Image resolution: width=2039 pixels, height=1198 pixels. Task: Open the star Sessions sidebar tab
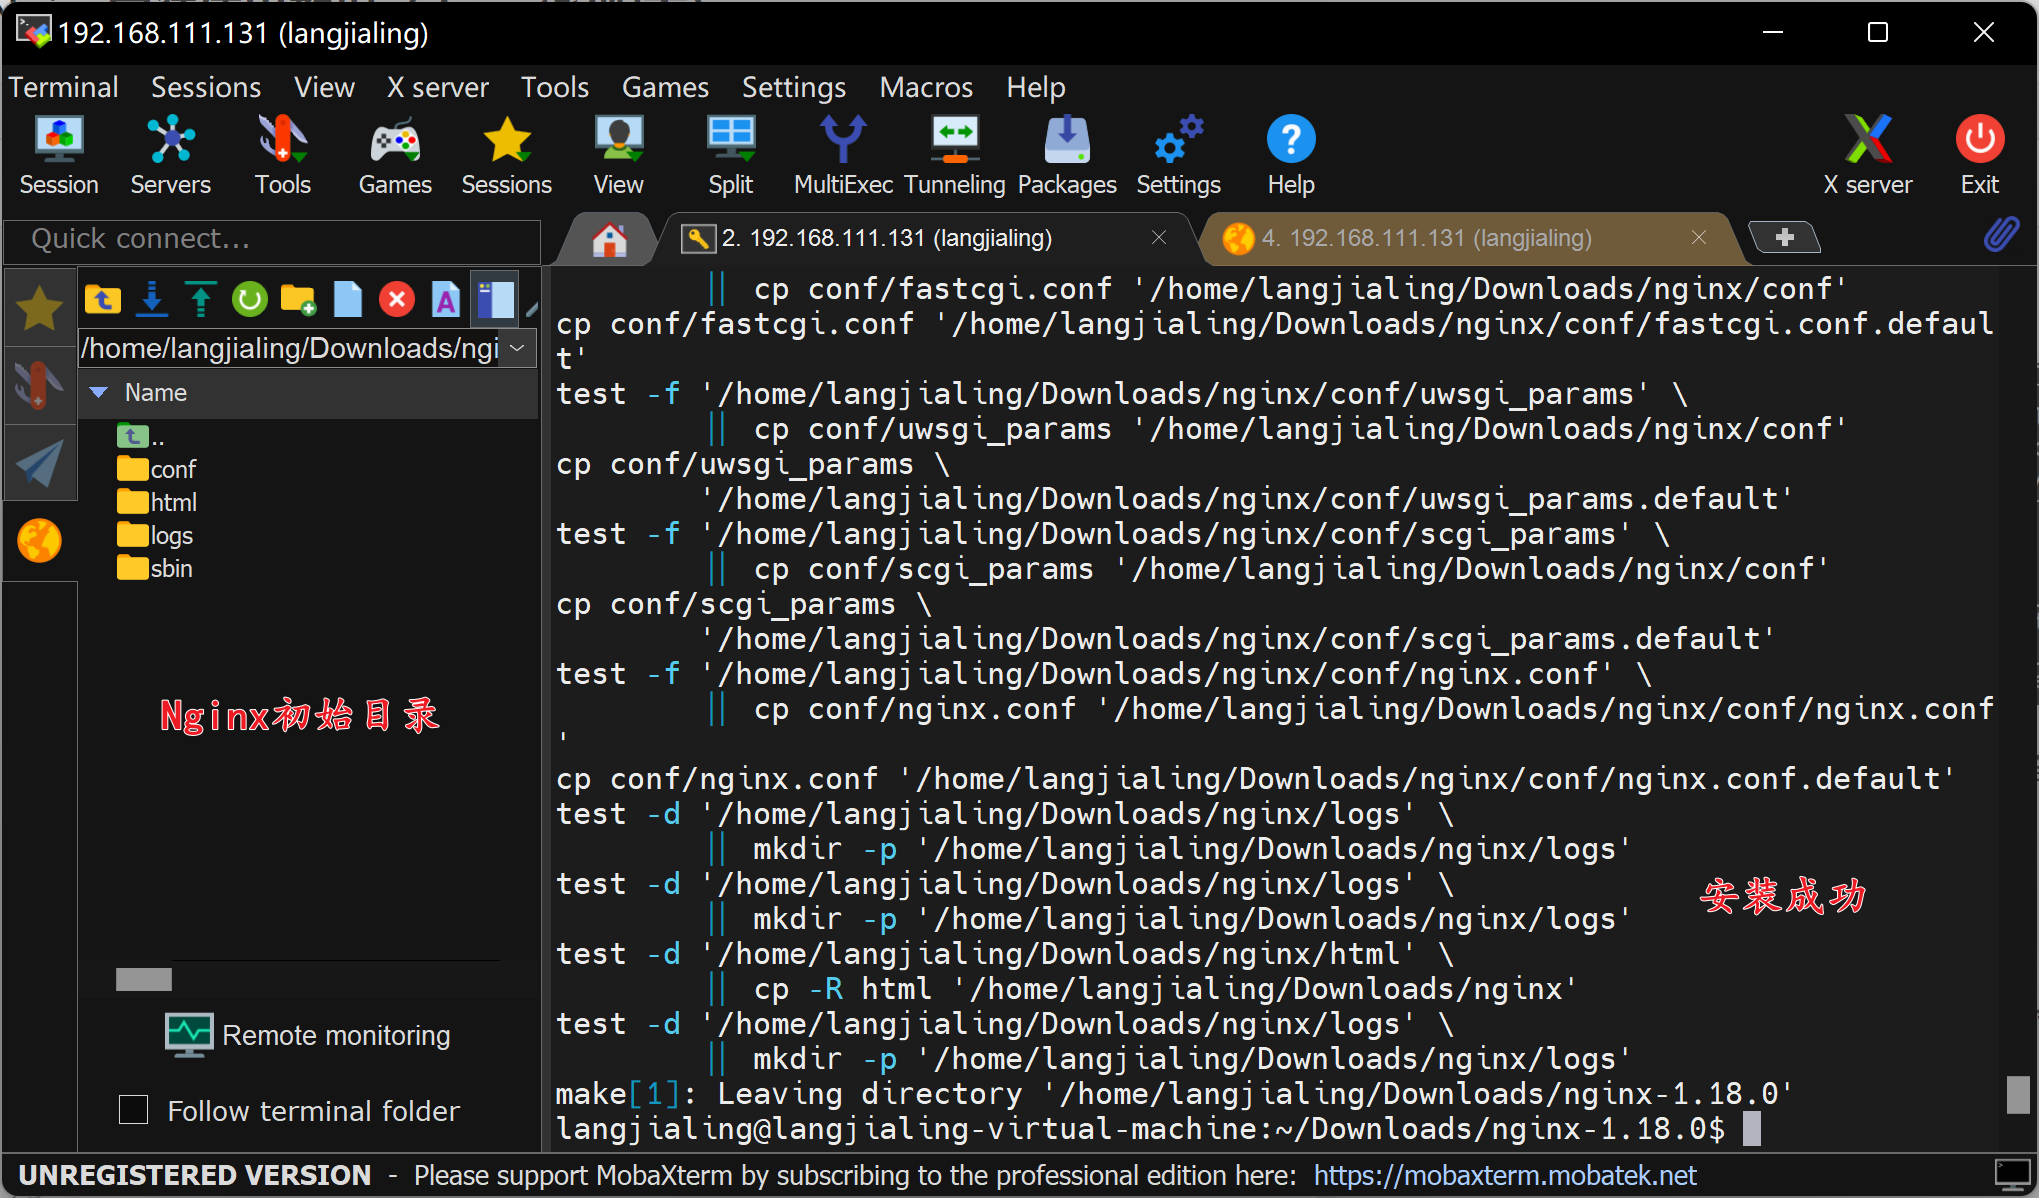(39, 307)
